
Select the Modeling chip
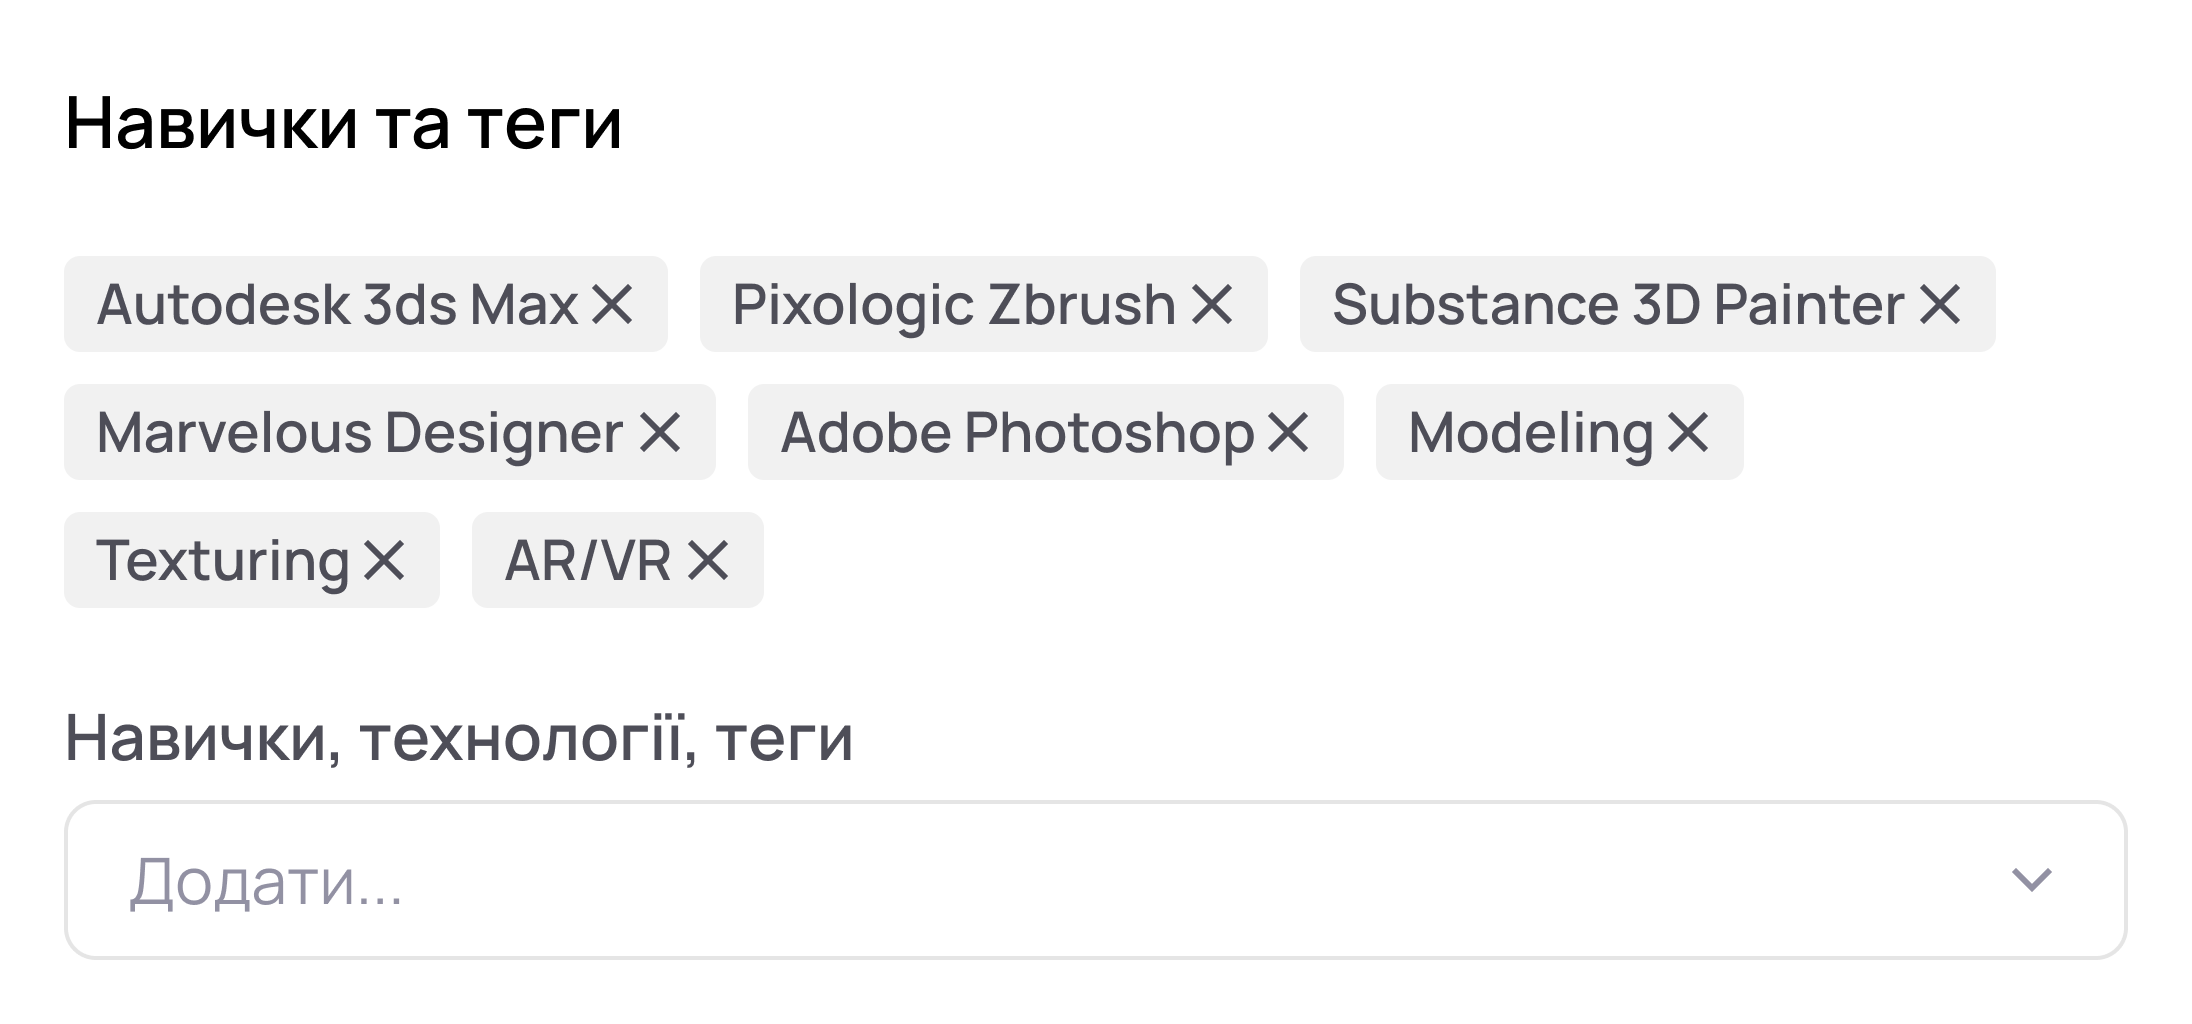pos(1530,432)
